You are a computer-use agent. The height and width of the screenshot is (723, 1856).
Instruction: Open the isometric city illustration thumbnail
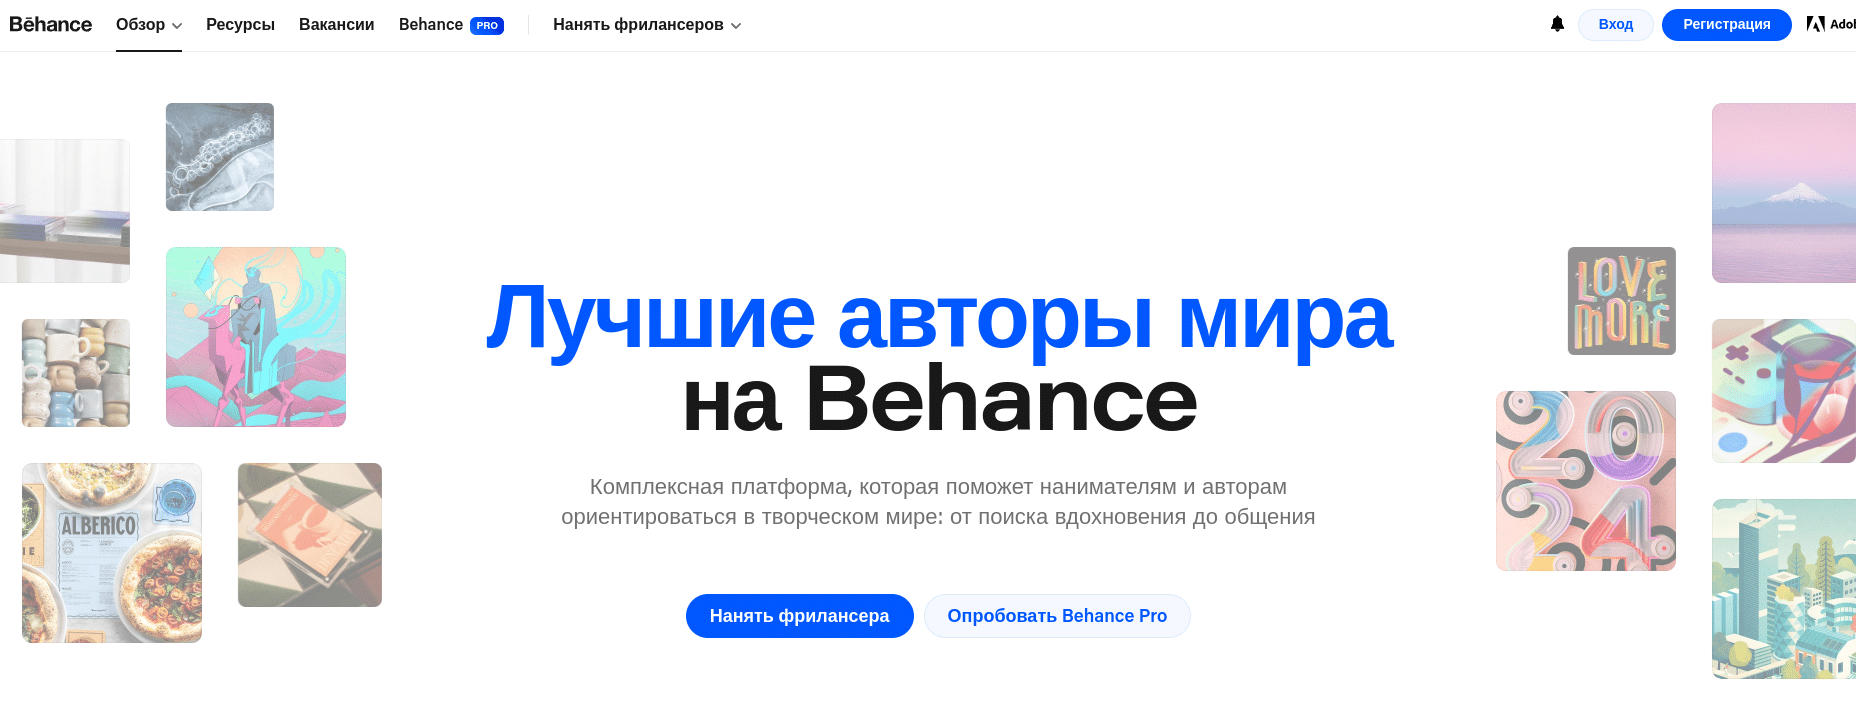coord(1784,589)
